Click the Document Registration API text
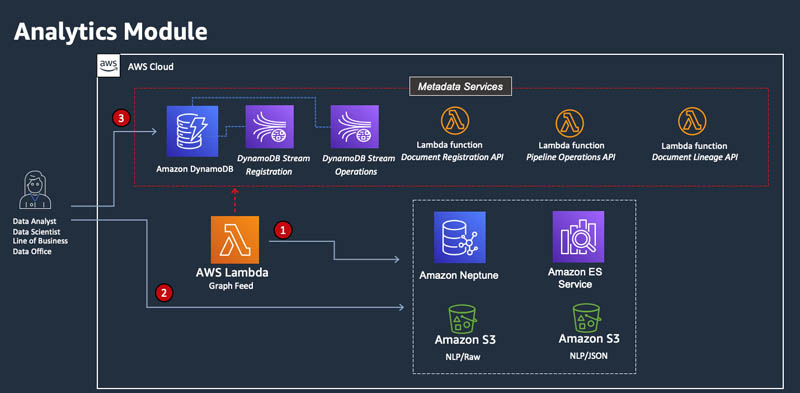The image size is (800, 393). coord(452,157)
